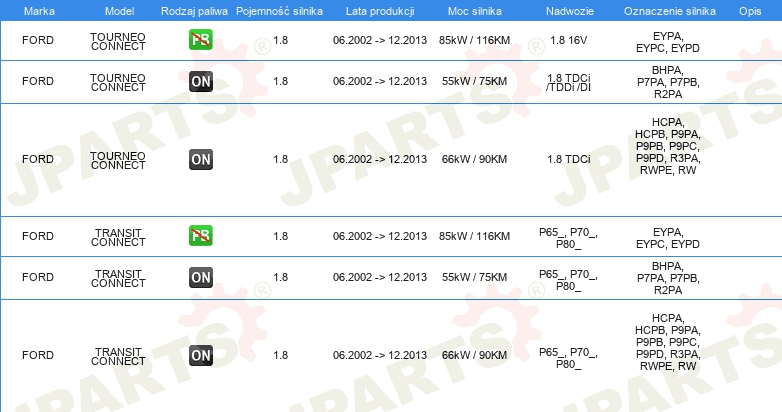Click 85kW / 116KM in Tourneo Connect row

coord(474,40)
